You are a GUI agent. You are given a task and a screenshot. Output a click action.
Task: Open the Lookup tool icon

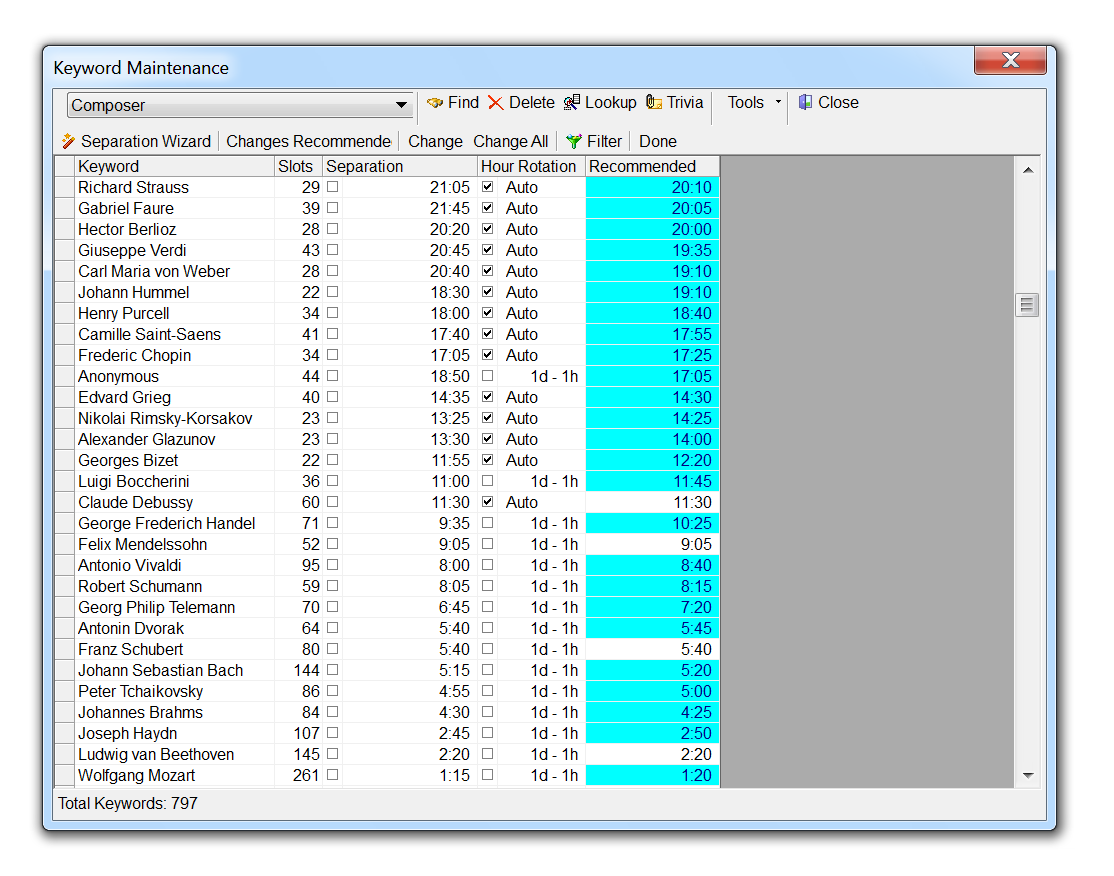tap(572, 103)
